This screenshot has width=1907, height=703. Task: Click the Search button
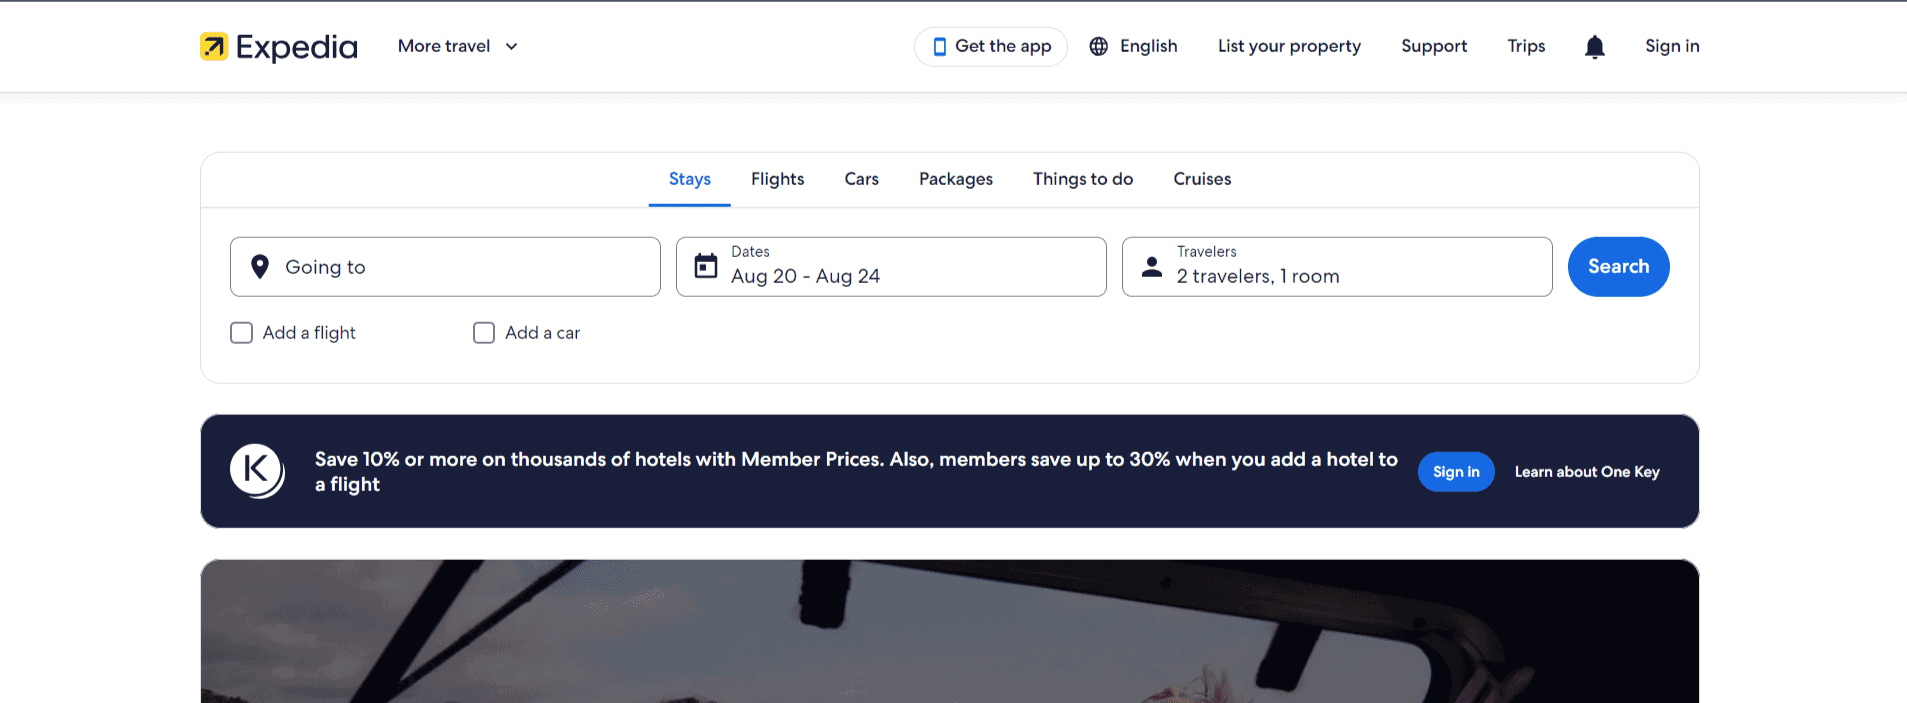click(1618, 266)
